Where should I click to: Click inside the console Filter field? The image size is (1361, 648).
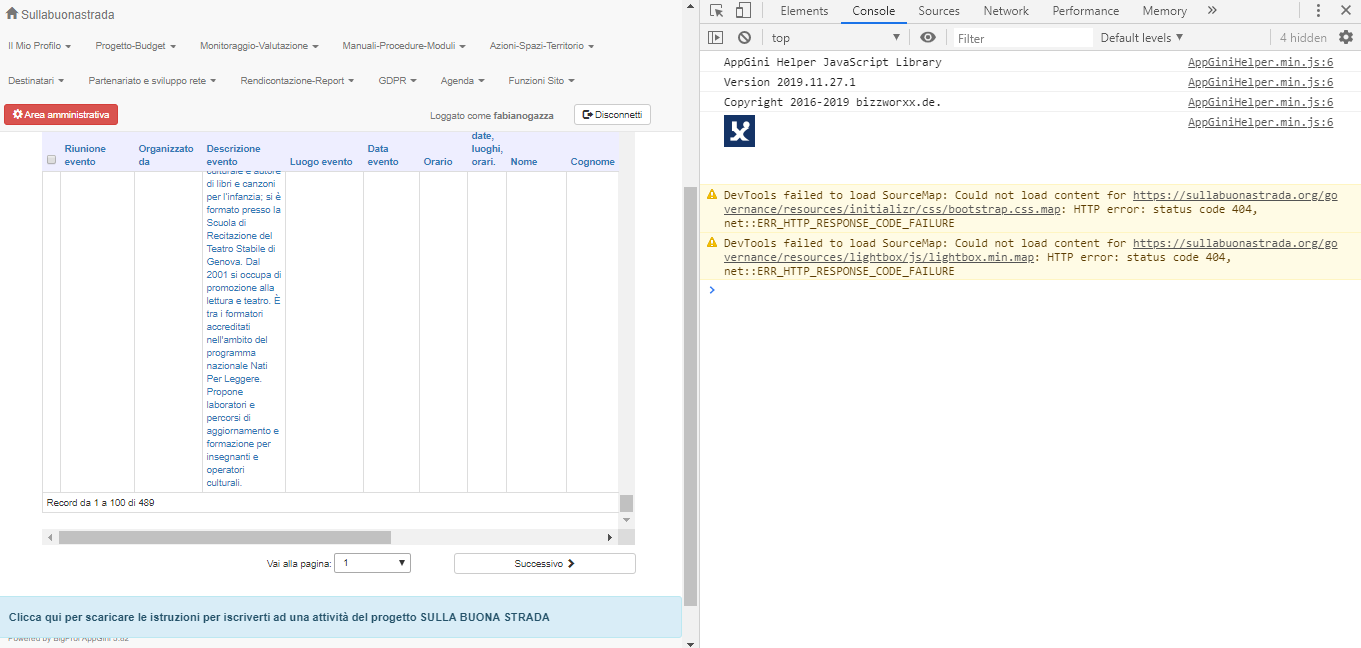click(x=1021, y=38)
